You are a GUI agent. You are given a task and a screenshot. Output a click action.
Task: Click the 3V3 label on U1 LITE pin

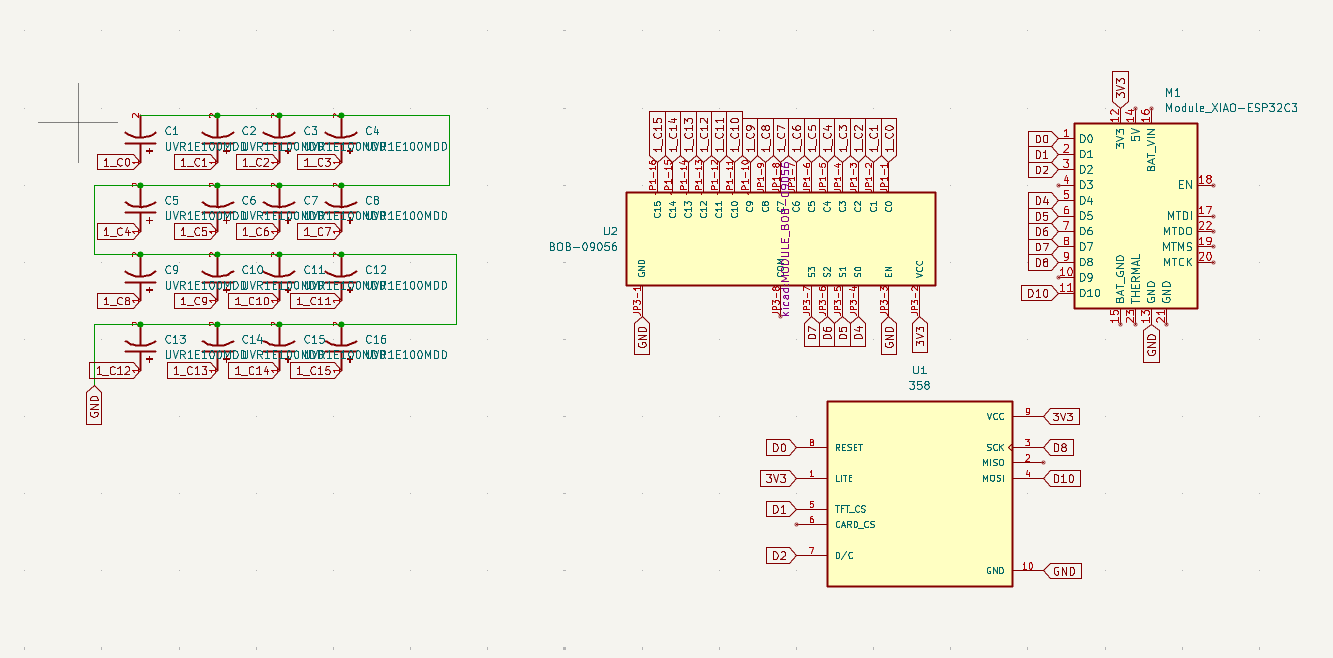pos(778,478)
